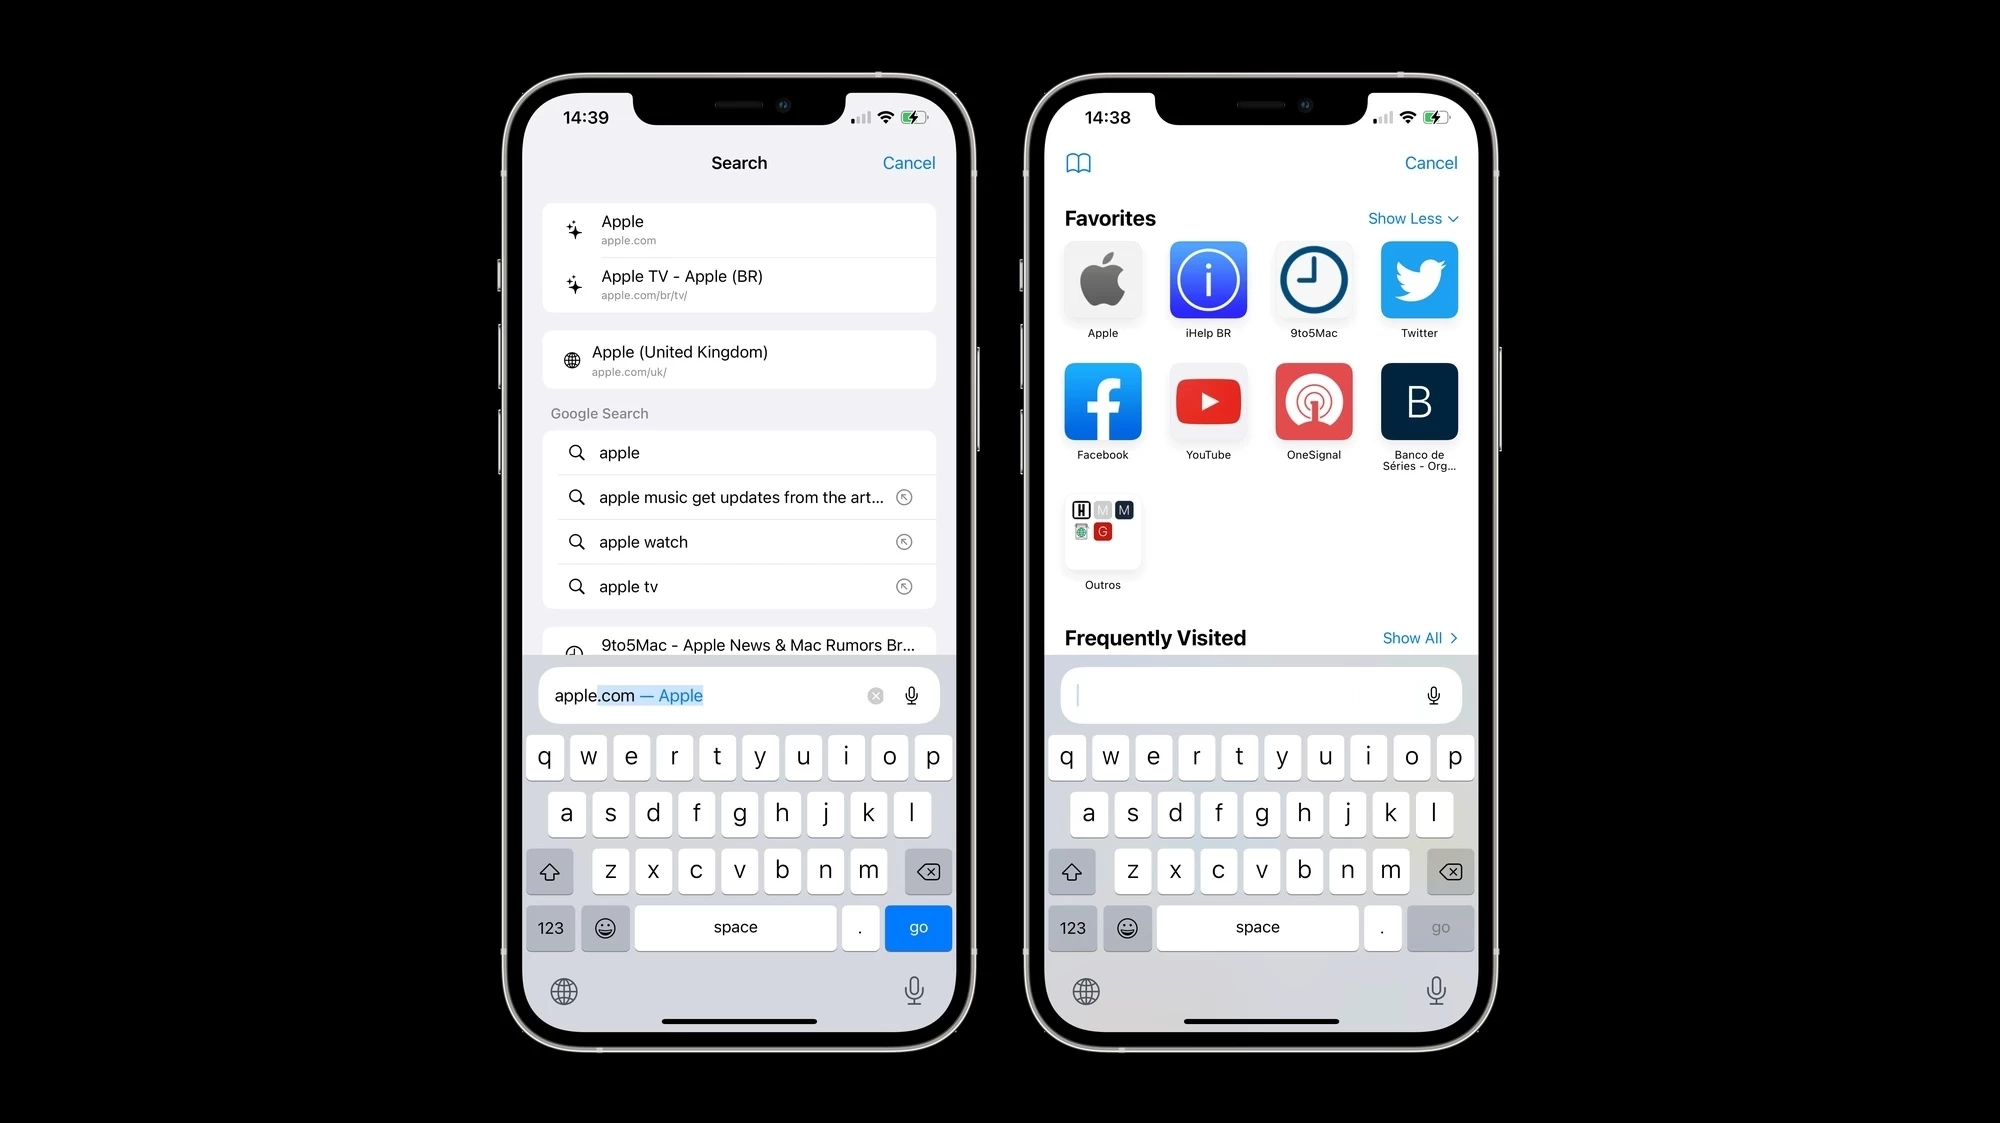Tap the Bookmarks icon on right screen
This screenshot has width=2000, height=1123.
pos(1078,162)
